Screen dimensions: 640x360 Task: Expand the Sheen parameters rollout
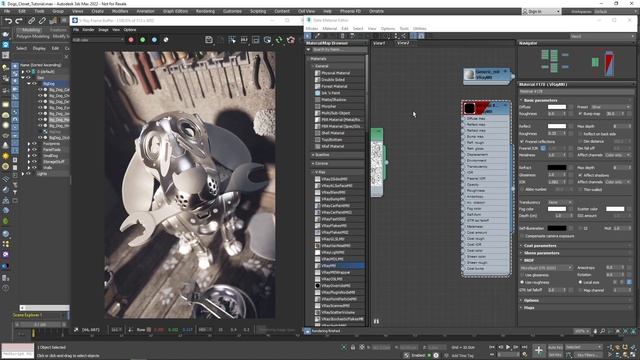click(576, 253)
